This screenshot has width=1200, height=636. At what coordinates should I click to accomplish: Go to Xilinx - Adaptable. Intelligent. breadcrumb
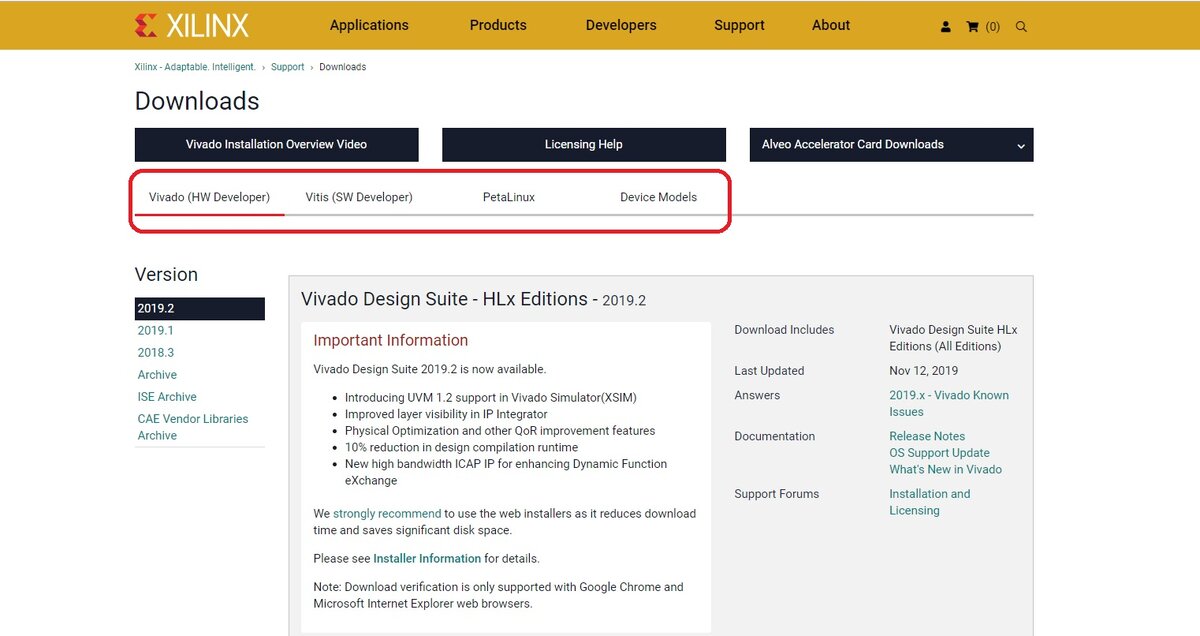point(195,67)
